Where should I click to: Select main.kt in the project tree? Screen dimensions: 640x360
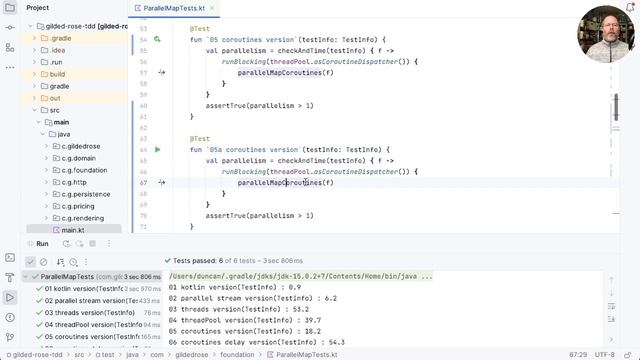pyautogui.click(x=73, y=230)
